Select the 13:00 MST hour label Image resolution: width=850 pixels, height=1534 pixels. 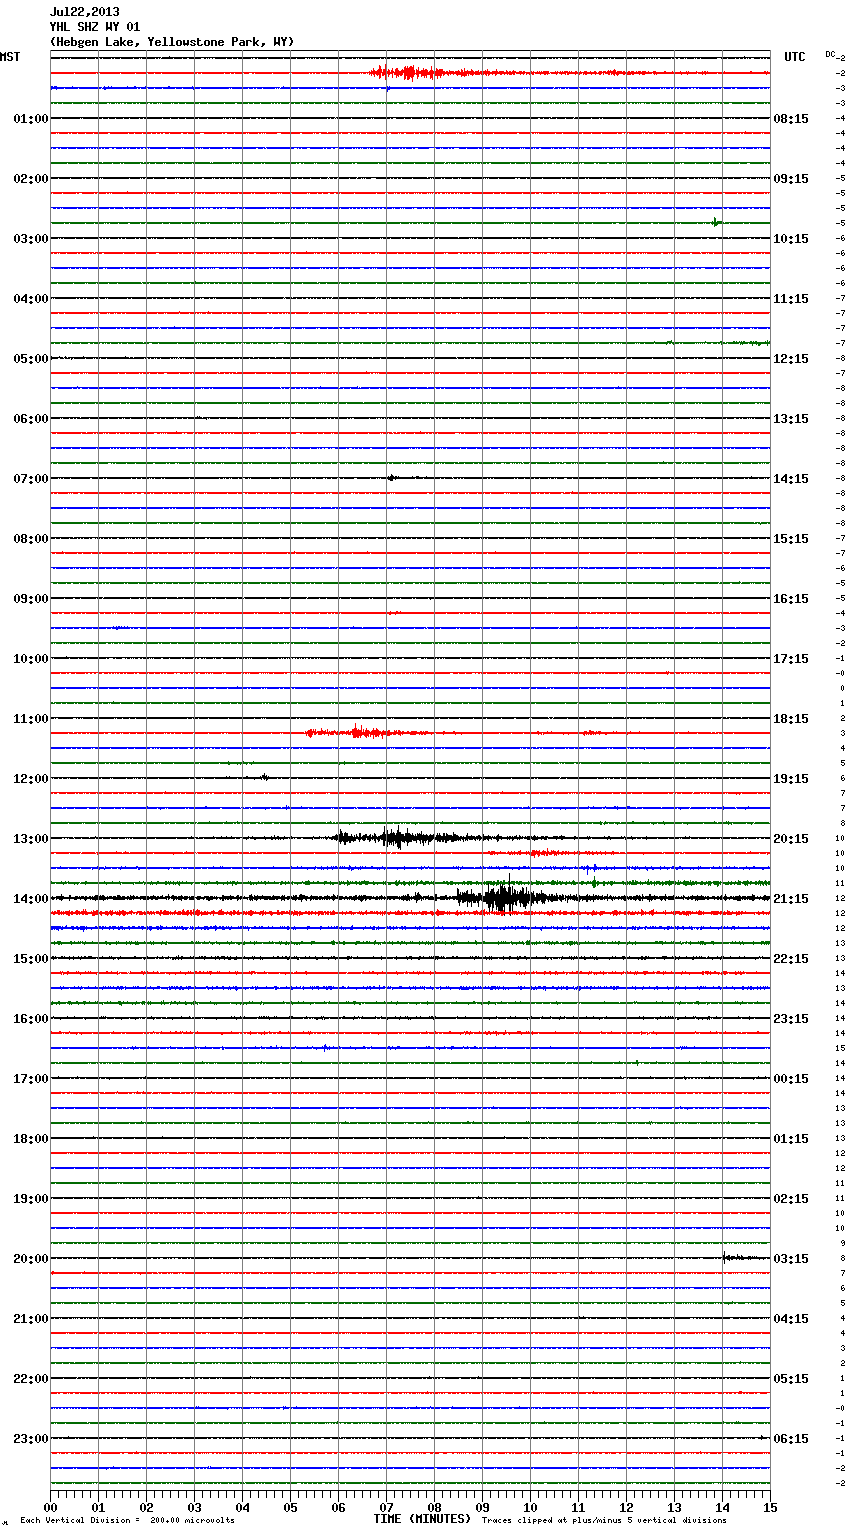[31, 839]
